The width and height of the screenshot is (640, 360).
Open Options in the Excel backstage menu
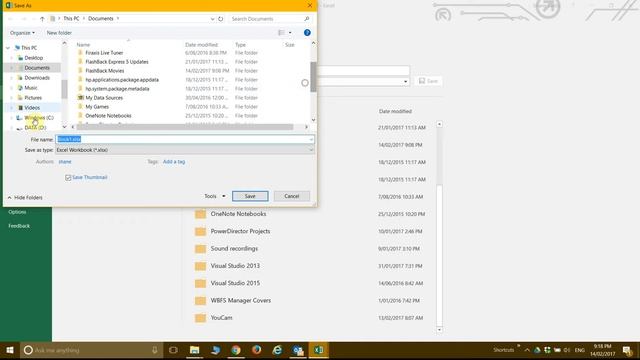[17, 212]
